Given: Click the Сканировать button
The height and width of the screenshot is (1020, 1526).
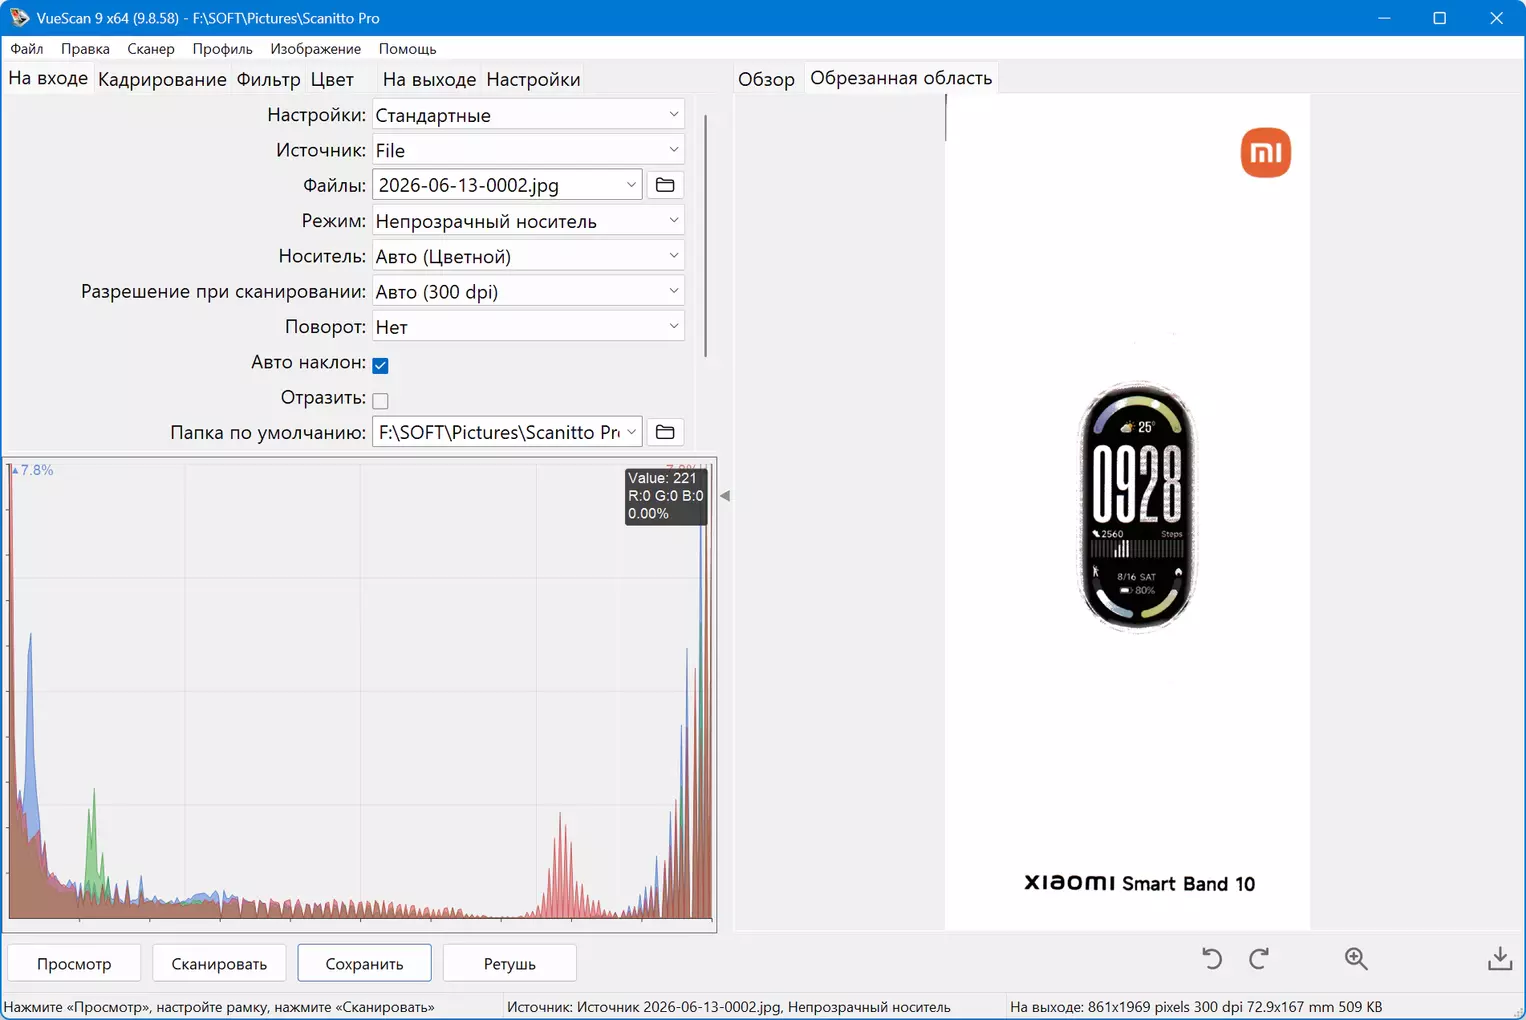Looking at the screenshot, I should 219,963.
